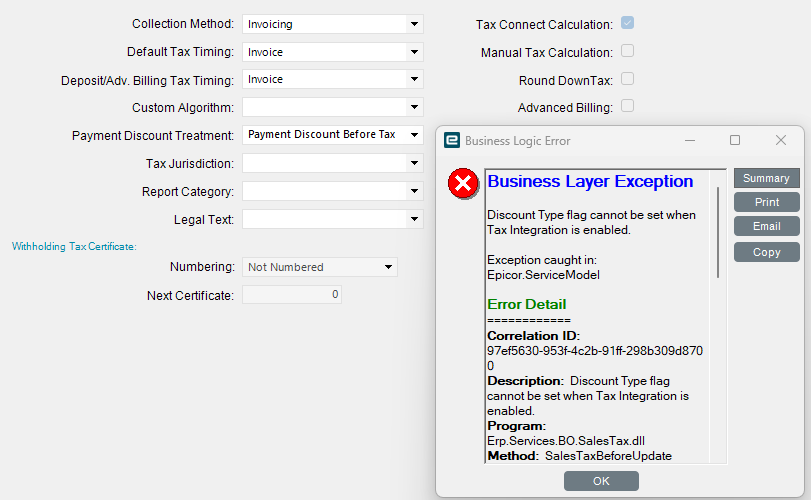Click the Tax Jurisdiction label
Viewport: 811px width, 500px height.
point(190,163)
